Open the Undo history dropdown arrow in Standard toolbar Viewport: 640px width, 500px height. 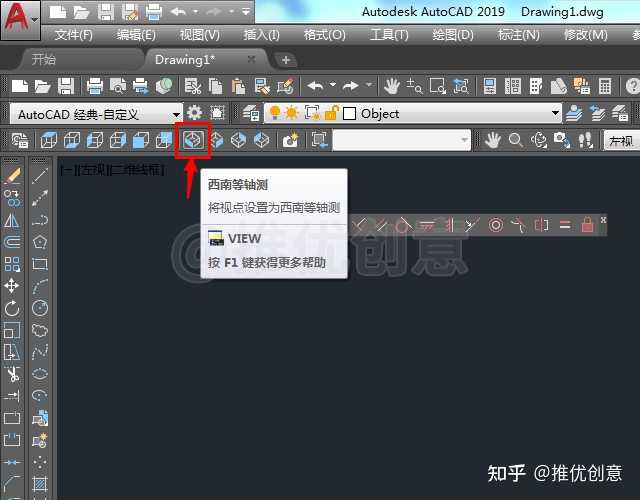click(333, 85)
